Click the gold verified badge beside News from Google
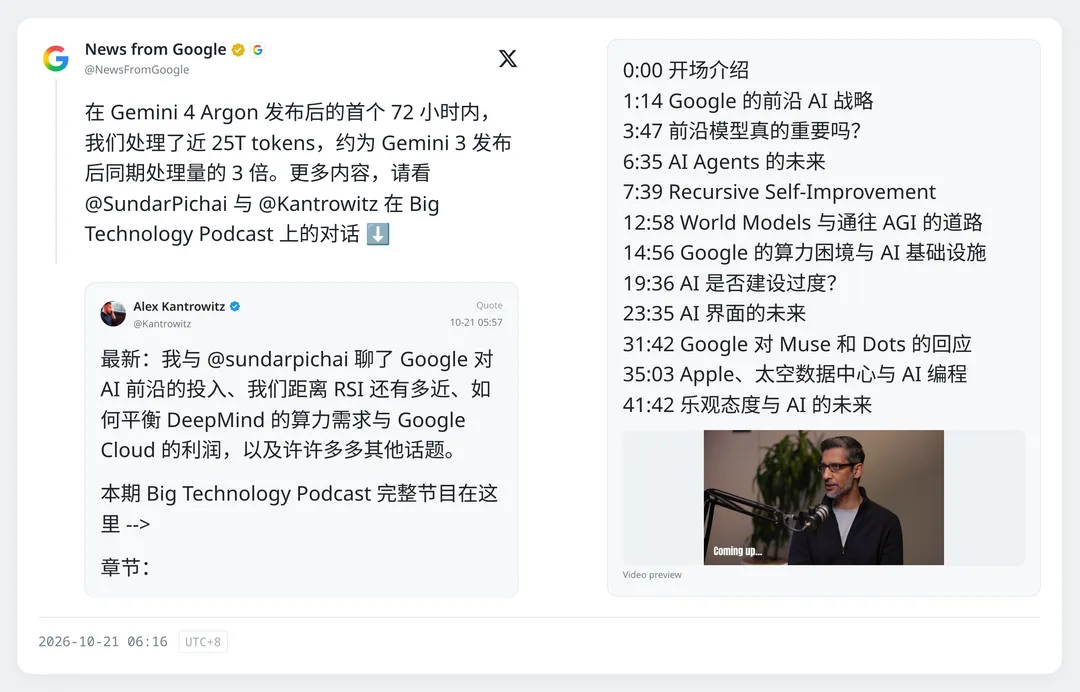Image resolution: width=1080 pixels, height=692 pixels. point(238,50)
